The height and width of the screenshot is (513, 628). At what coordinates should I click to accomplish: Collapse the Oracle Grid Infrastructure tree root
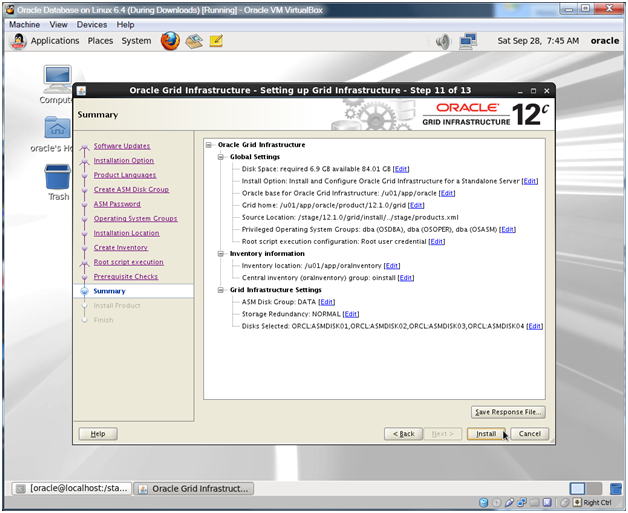point(210,145)
